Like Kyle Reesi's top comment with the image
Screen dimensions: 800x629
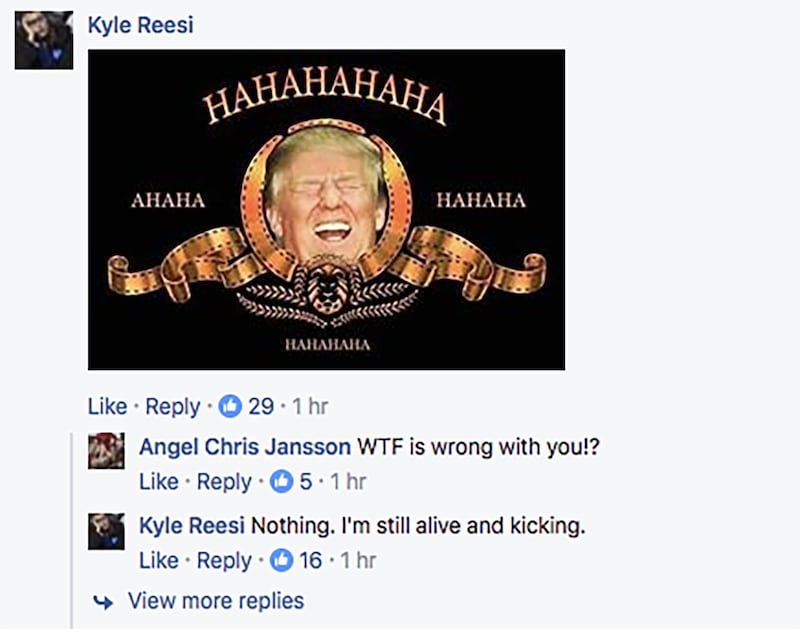(x=107, y=407)
